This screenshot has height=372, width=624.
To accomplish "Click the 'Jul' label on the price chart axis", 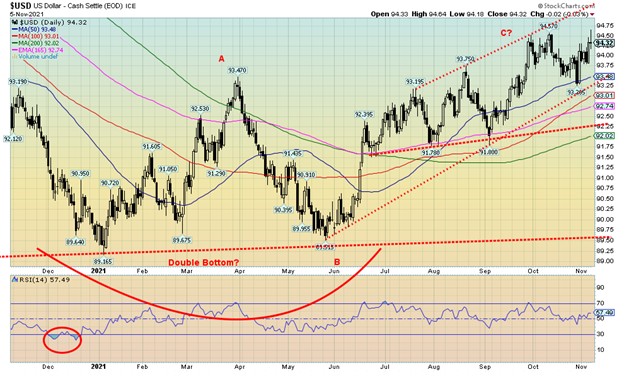I will 384,271.
